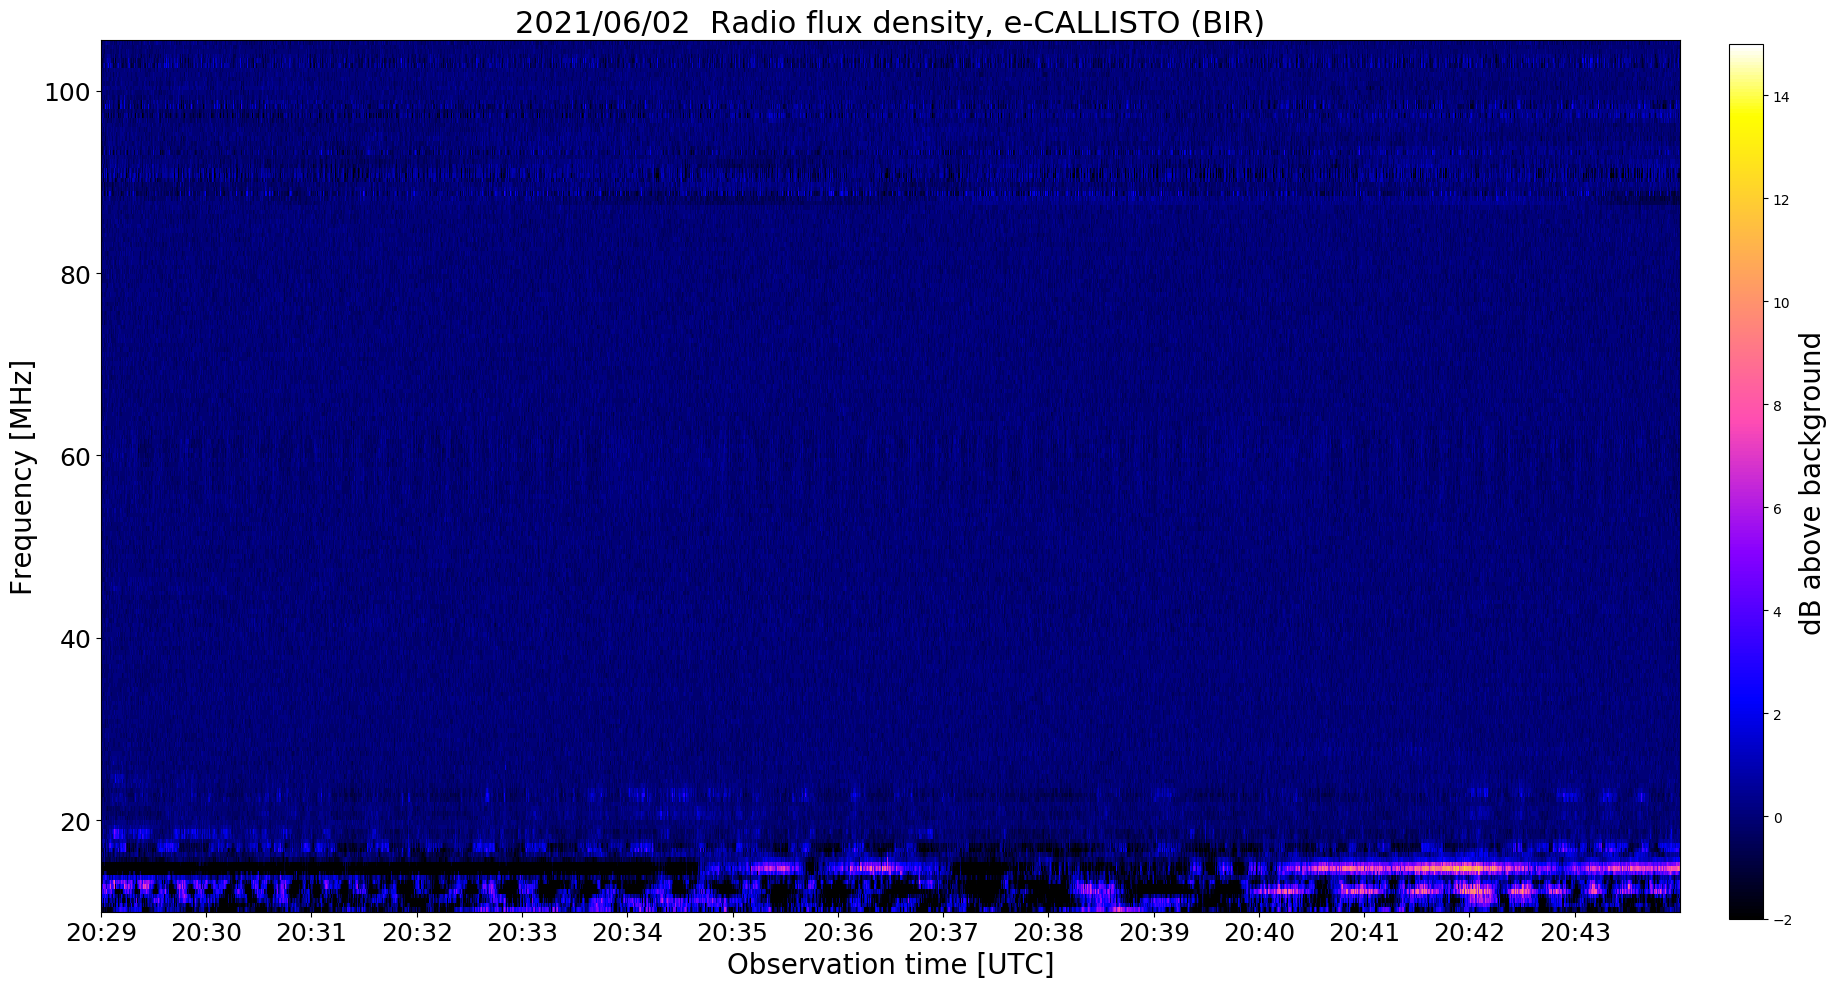
Task: Click the 'dB above background' colorbar label
Action: tap(1811, 483)
